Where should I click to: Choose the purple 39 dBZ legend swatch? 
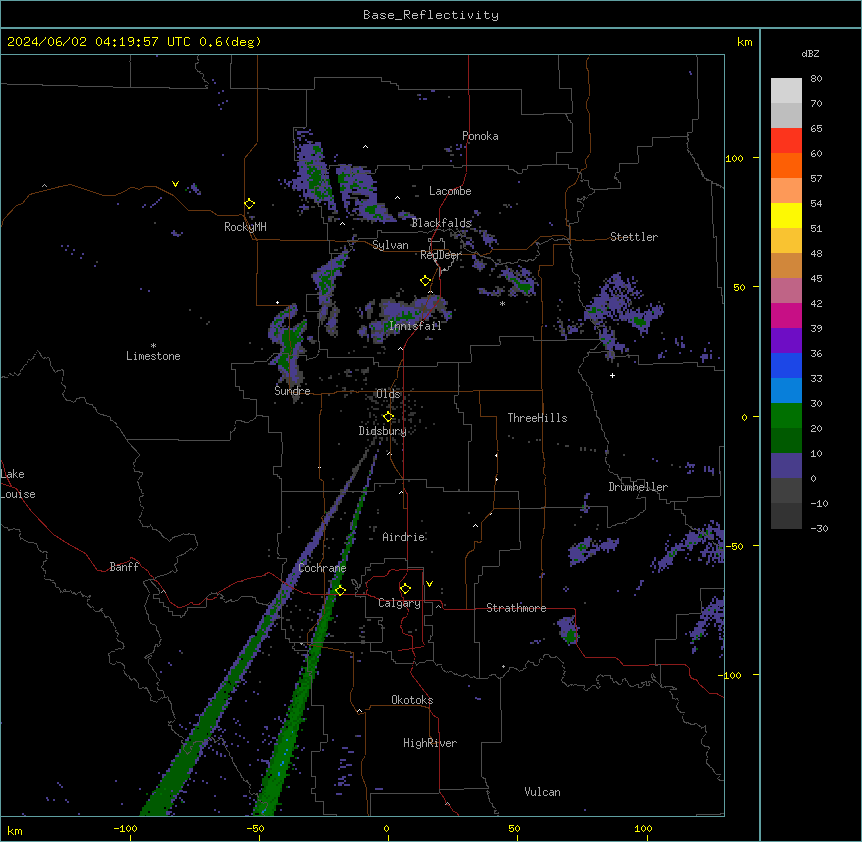tap(786, 341)
